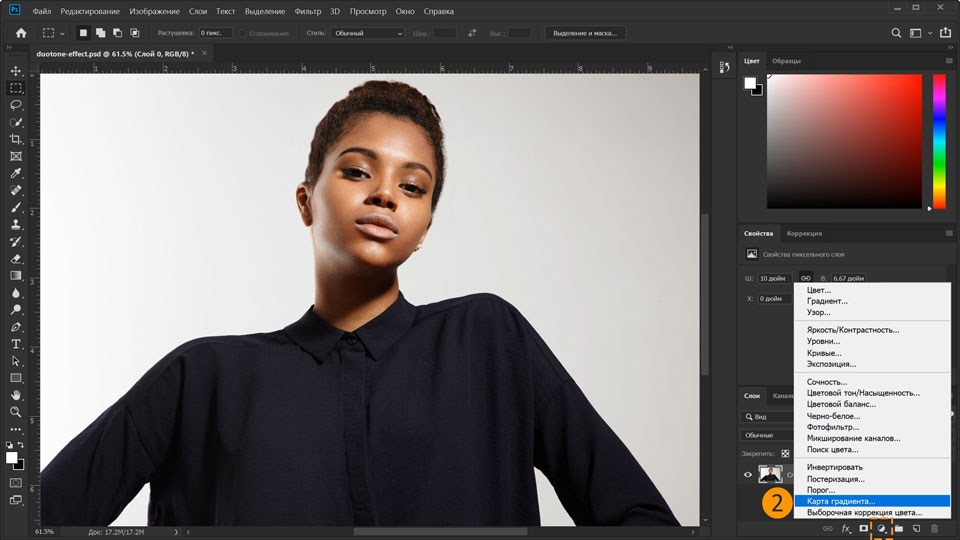The height and width of the screenshot is (540, 960).
Task: Select the Eyedropper tool
Action: (x=16, y=173)
